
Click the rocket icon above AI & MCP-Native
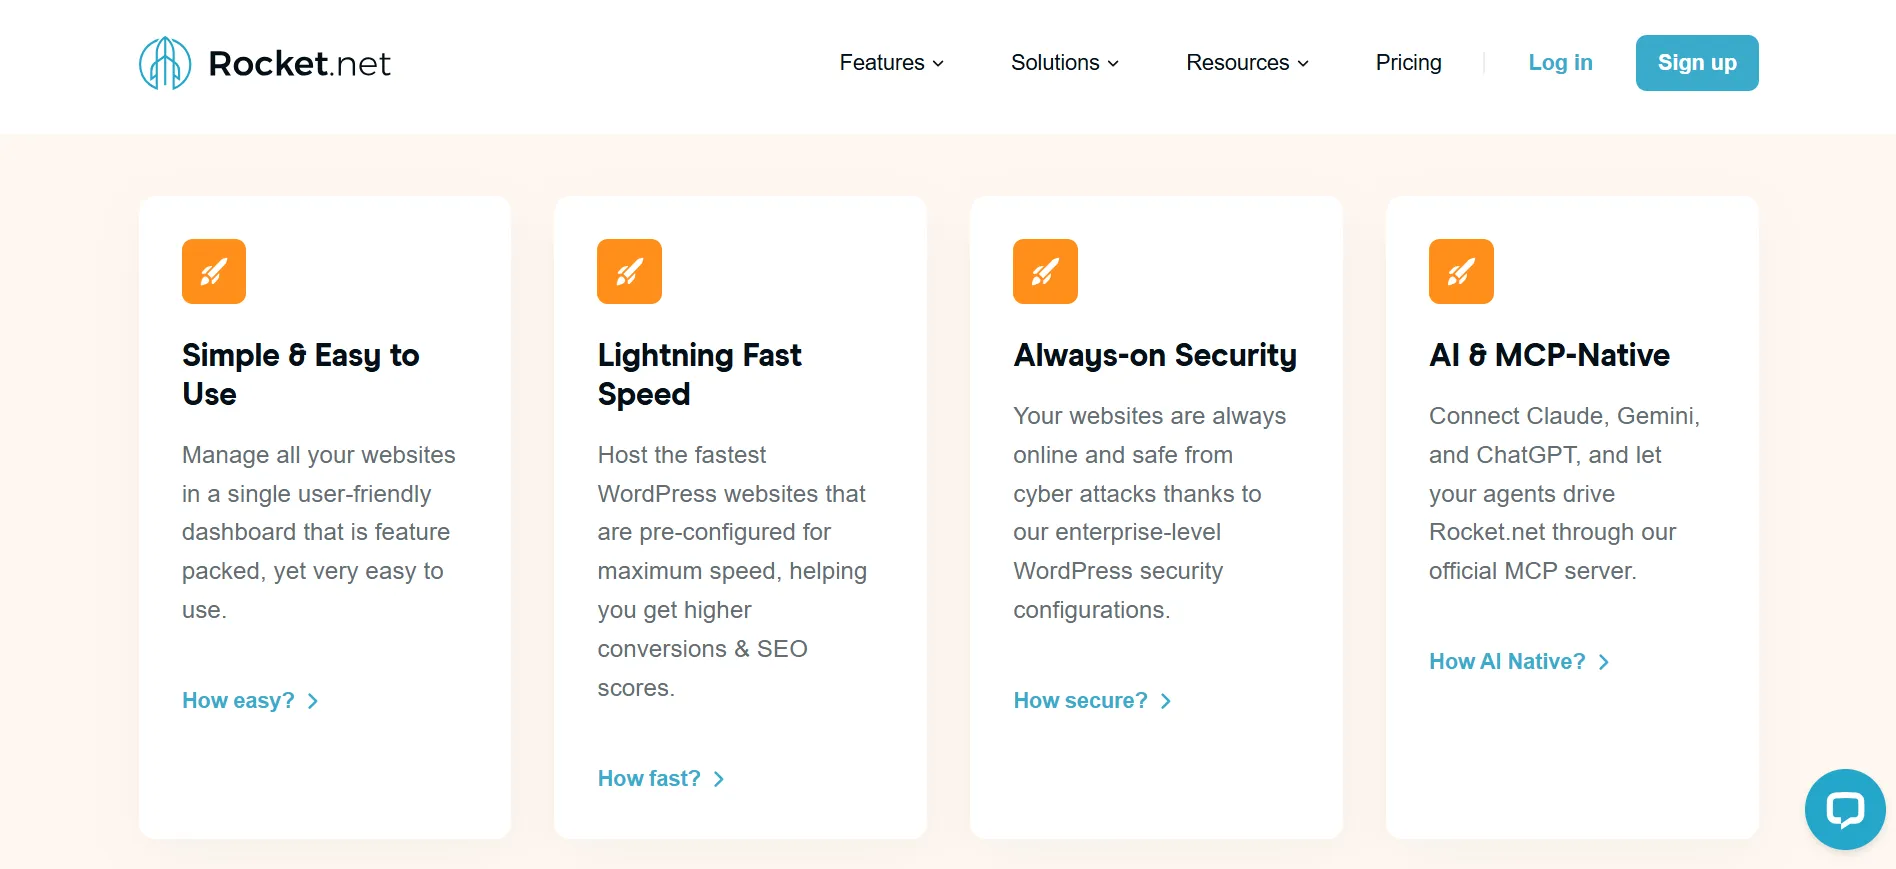point(1461,271)
